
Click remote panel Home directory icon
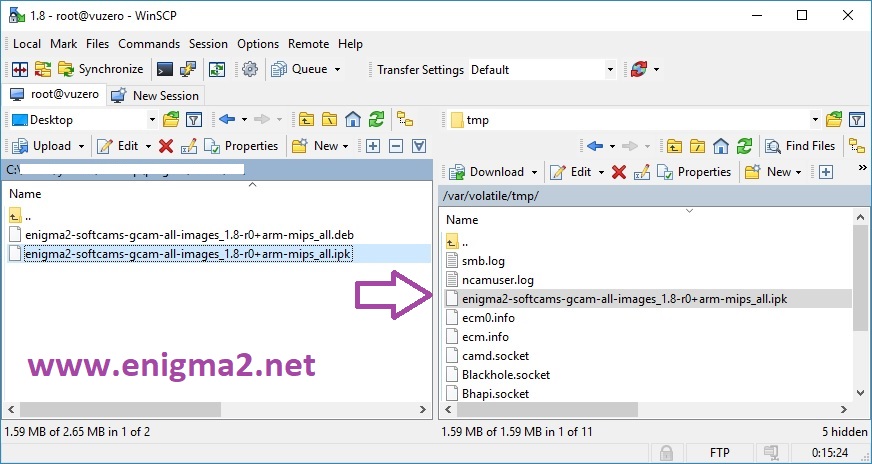[721, 146]
